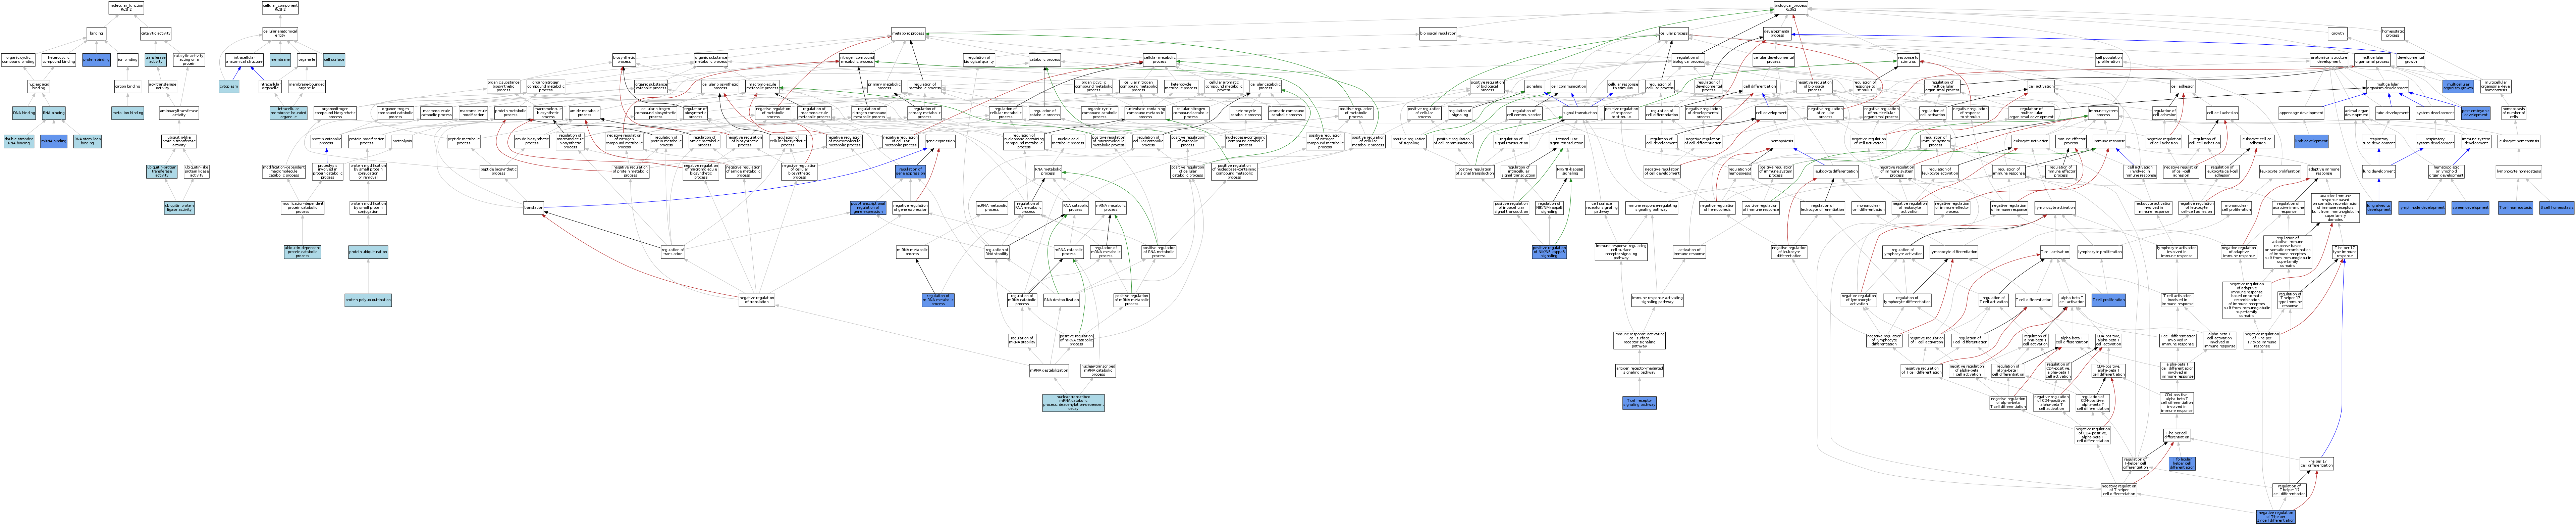Screen dimensions: 2576x525
Task: Select the amide biosynthetic process node
Action: [532, 141]
